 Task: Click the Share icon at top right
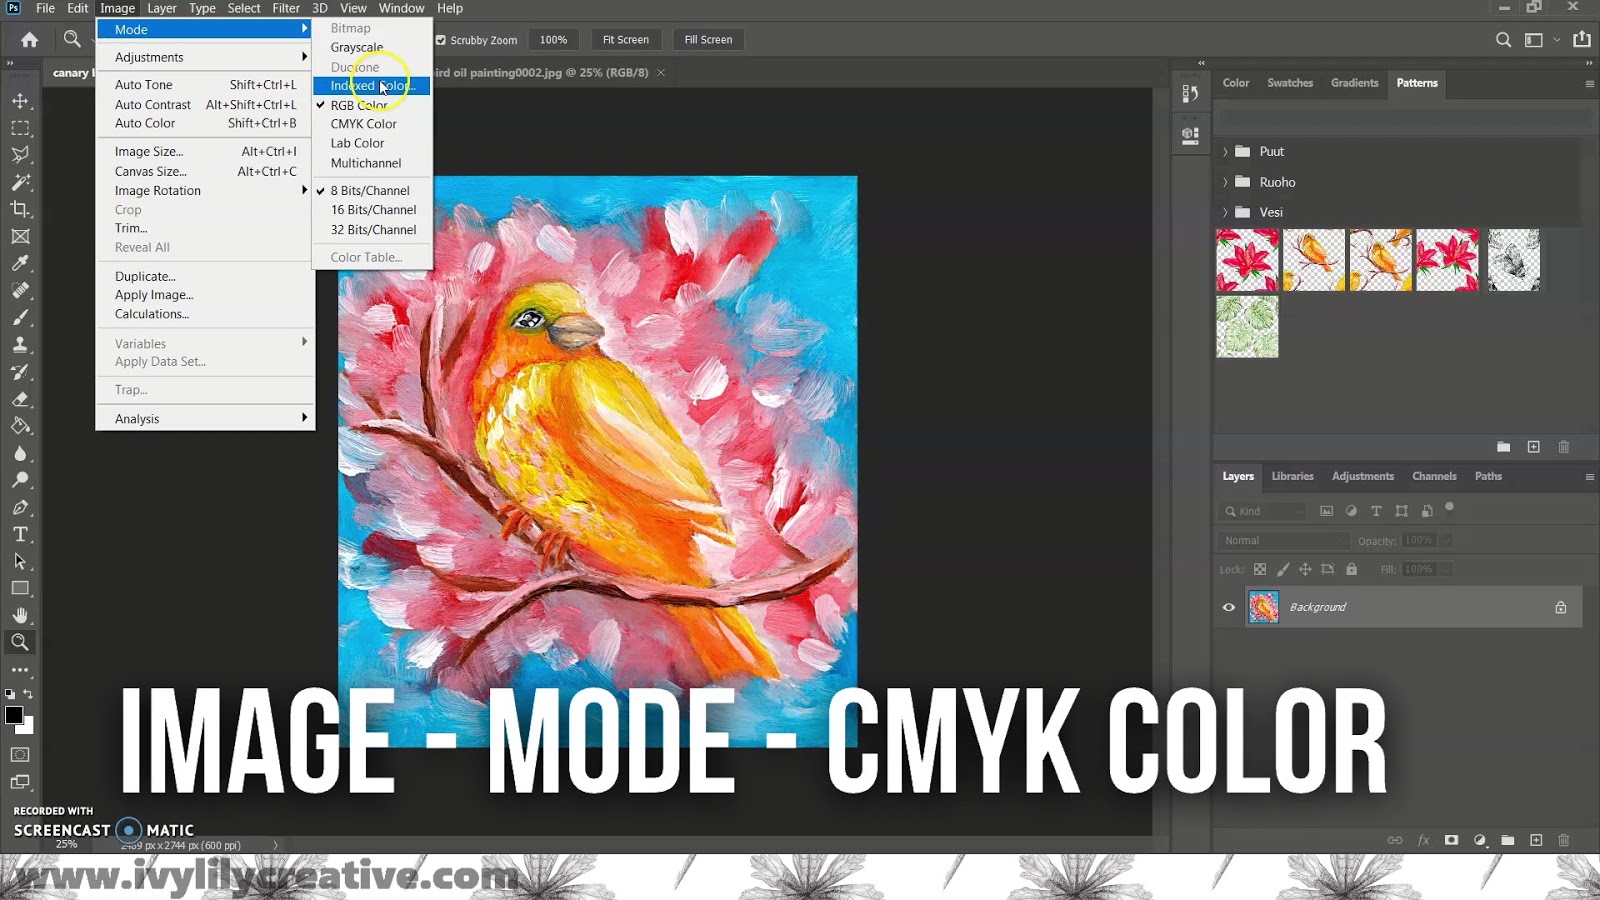[1582, 40]
